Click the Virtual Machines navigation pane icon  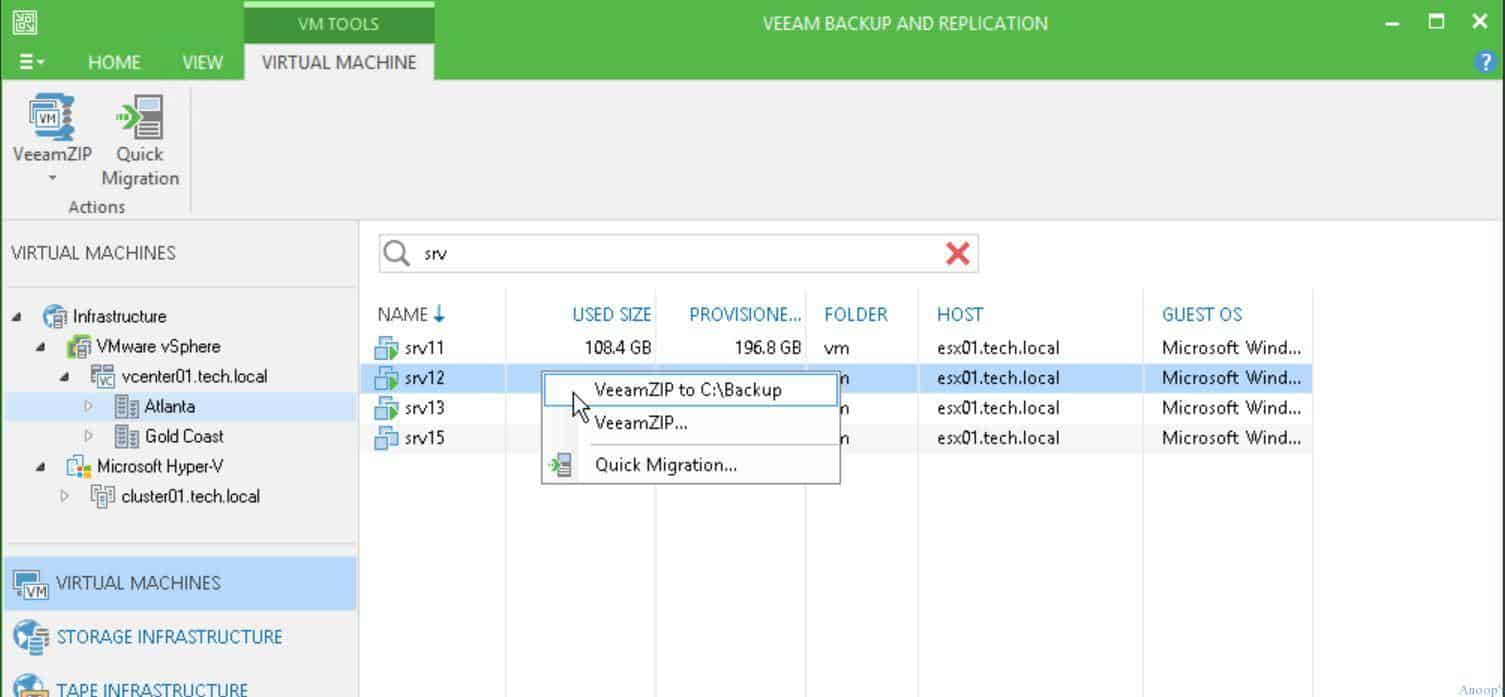pos(31,585)
